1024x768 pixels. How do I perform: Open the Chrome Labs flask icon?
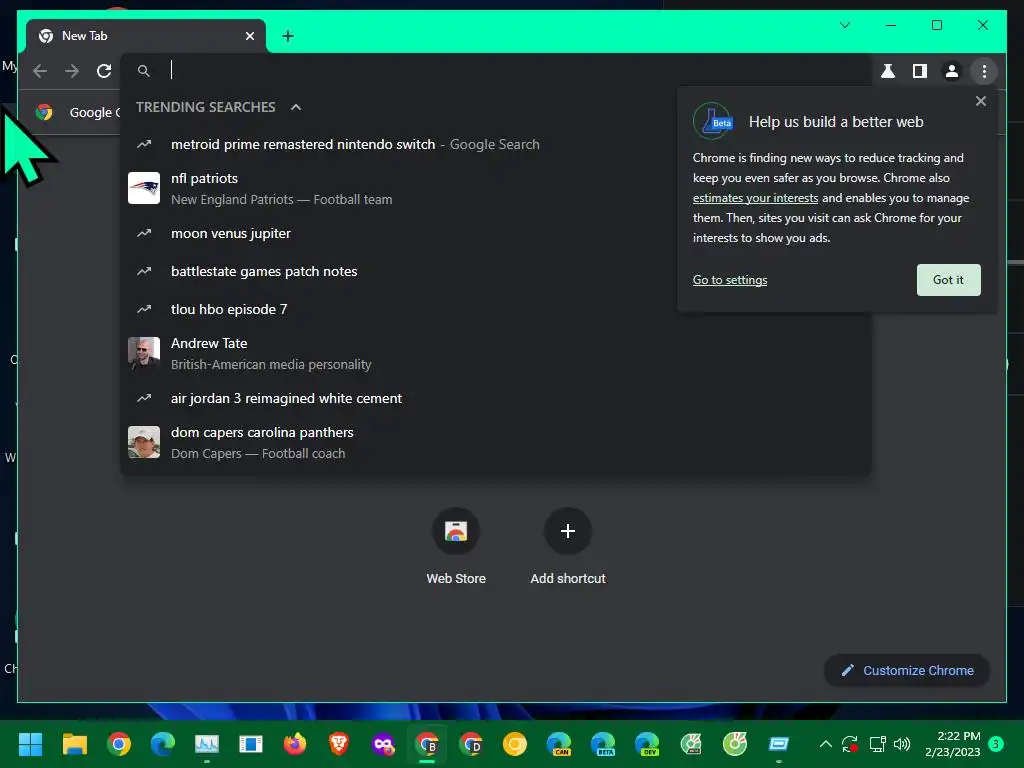click(888, 71)
